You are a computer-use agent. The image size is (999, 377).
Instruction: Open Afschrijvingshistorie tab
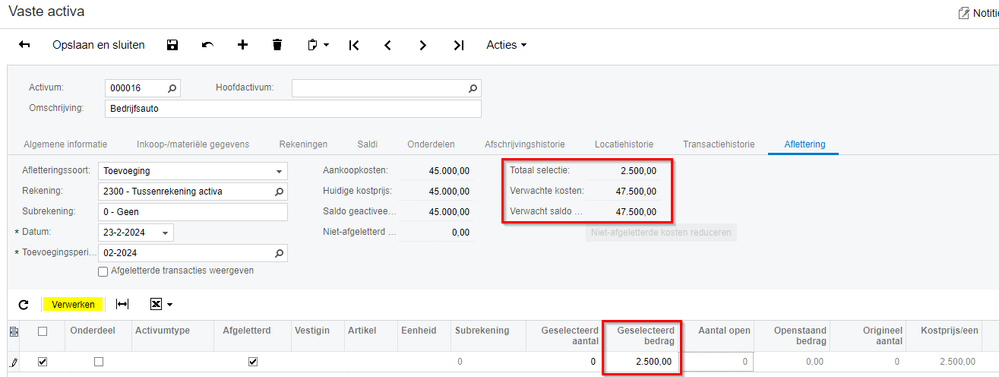[524, 145]
